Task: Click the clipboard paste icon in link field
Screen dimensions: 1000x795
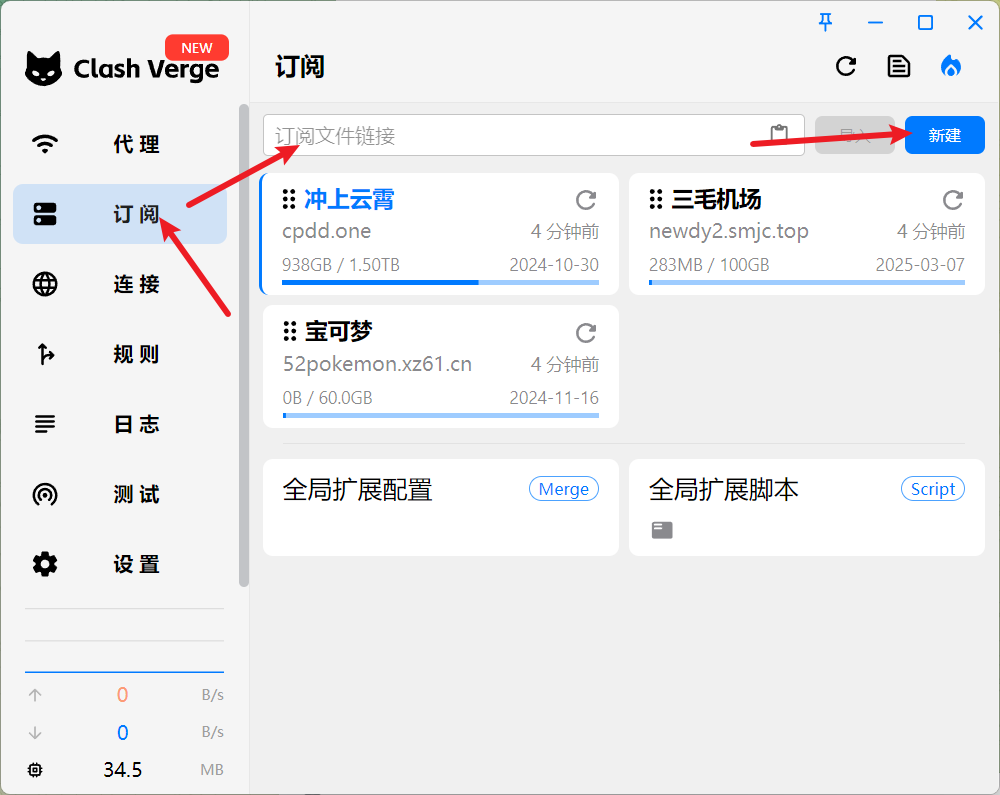Action: tap(779, 135)
